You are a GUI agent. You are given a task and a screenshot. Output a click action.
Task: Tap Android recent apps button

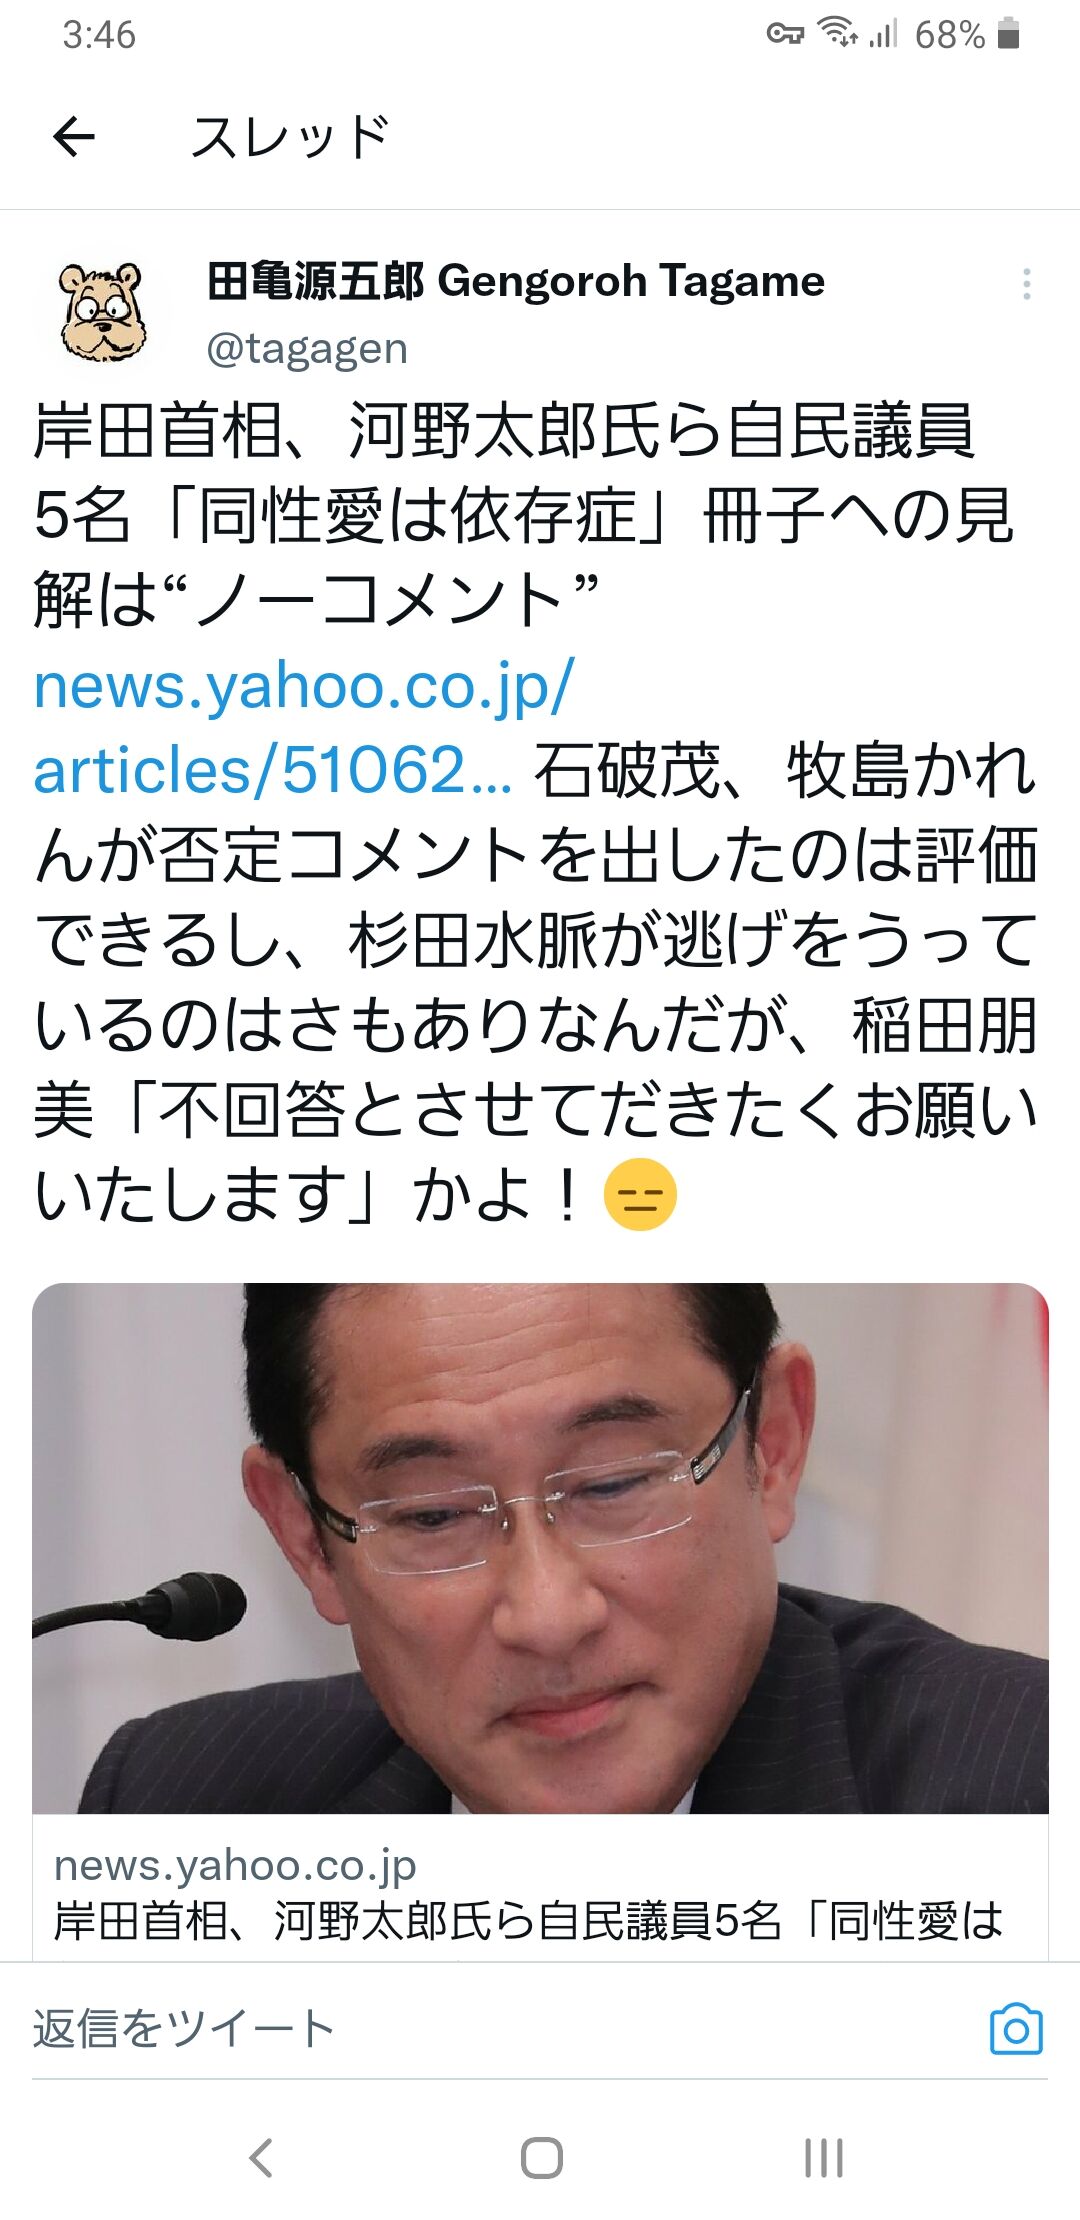824,2158
